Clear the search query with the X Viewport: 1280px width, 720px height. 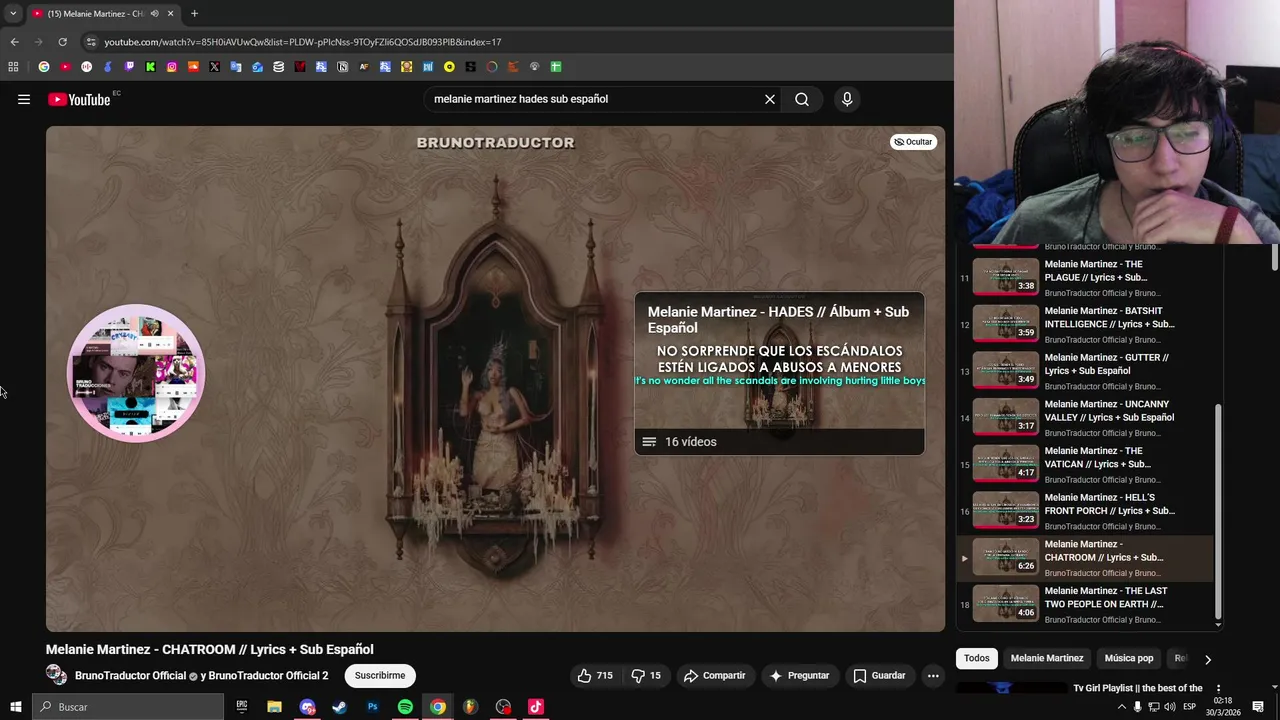770,99
